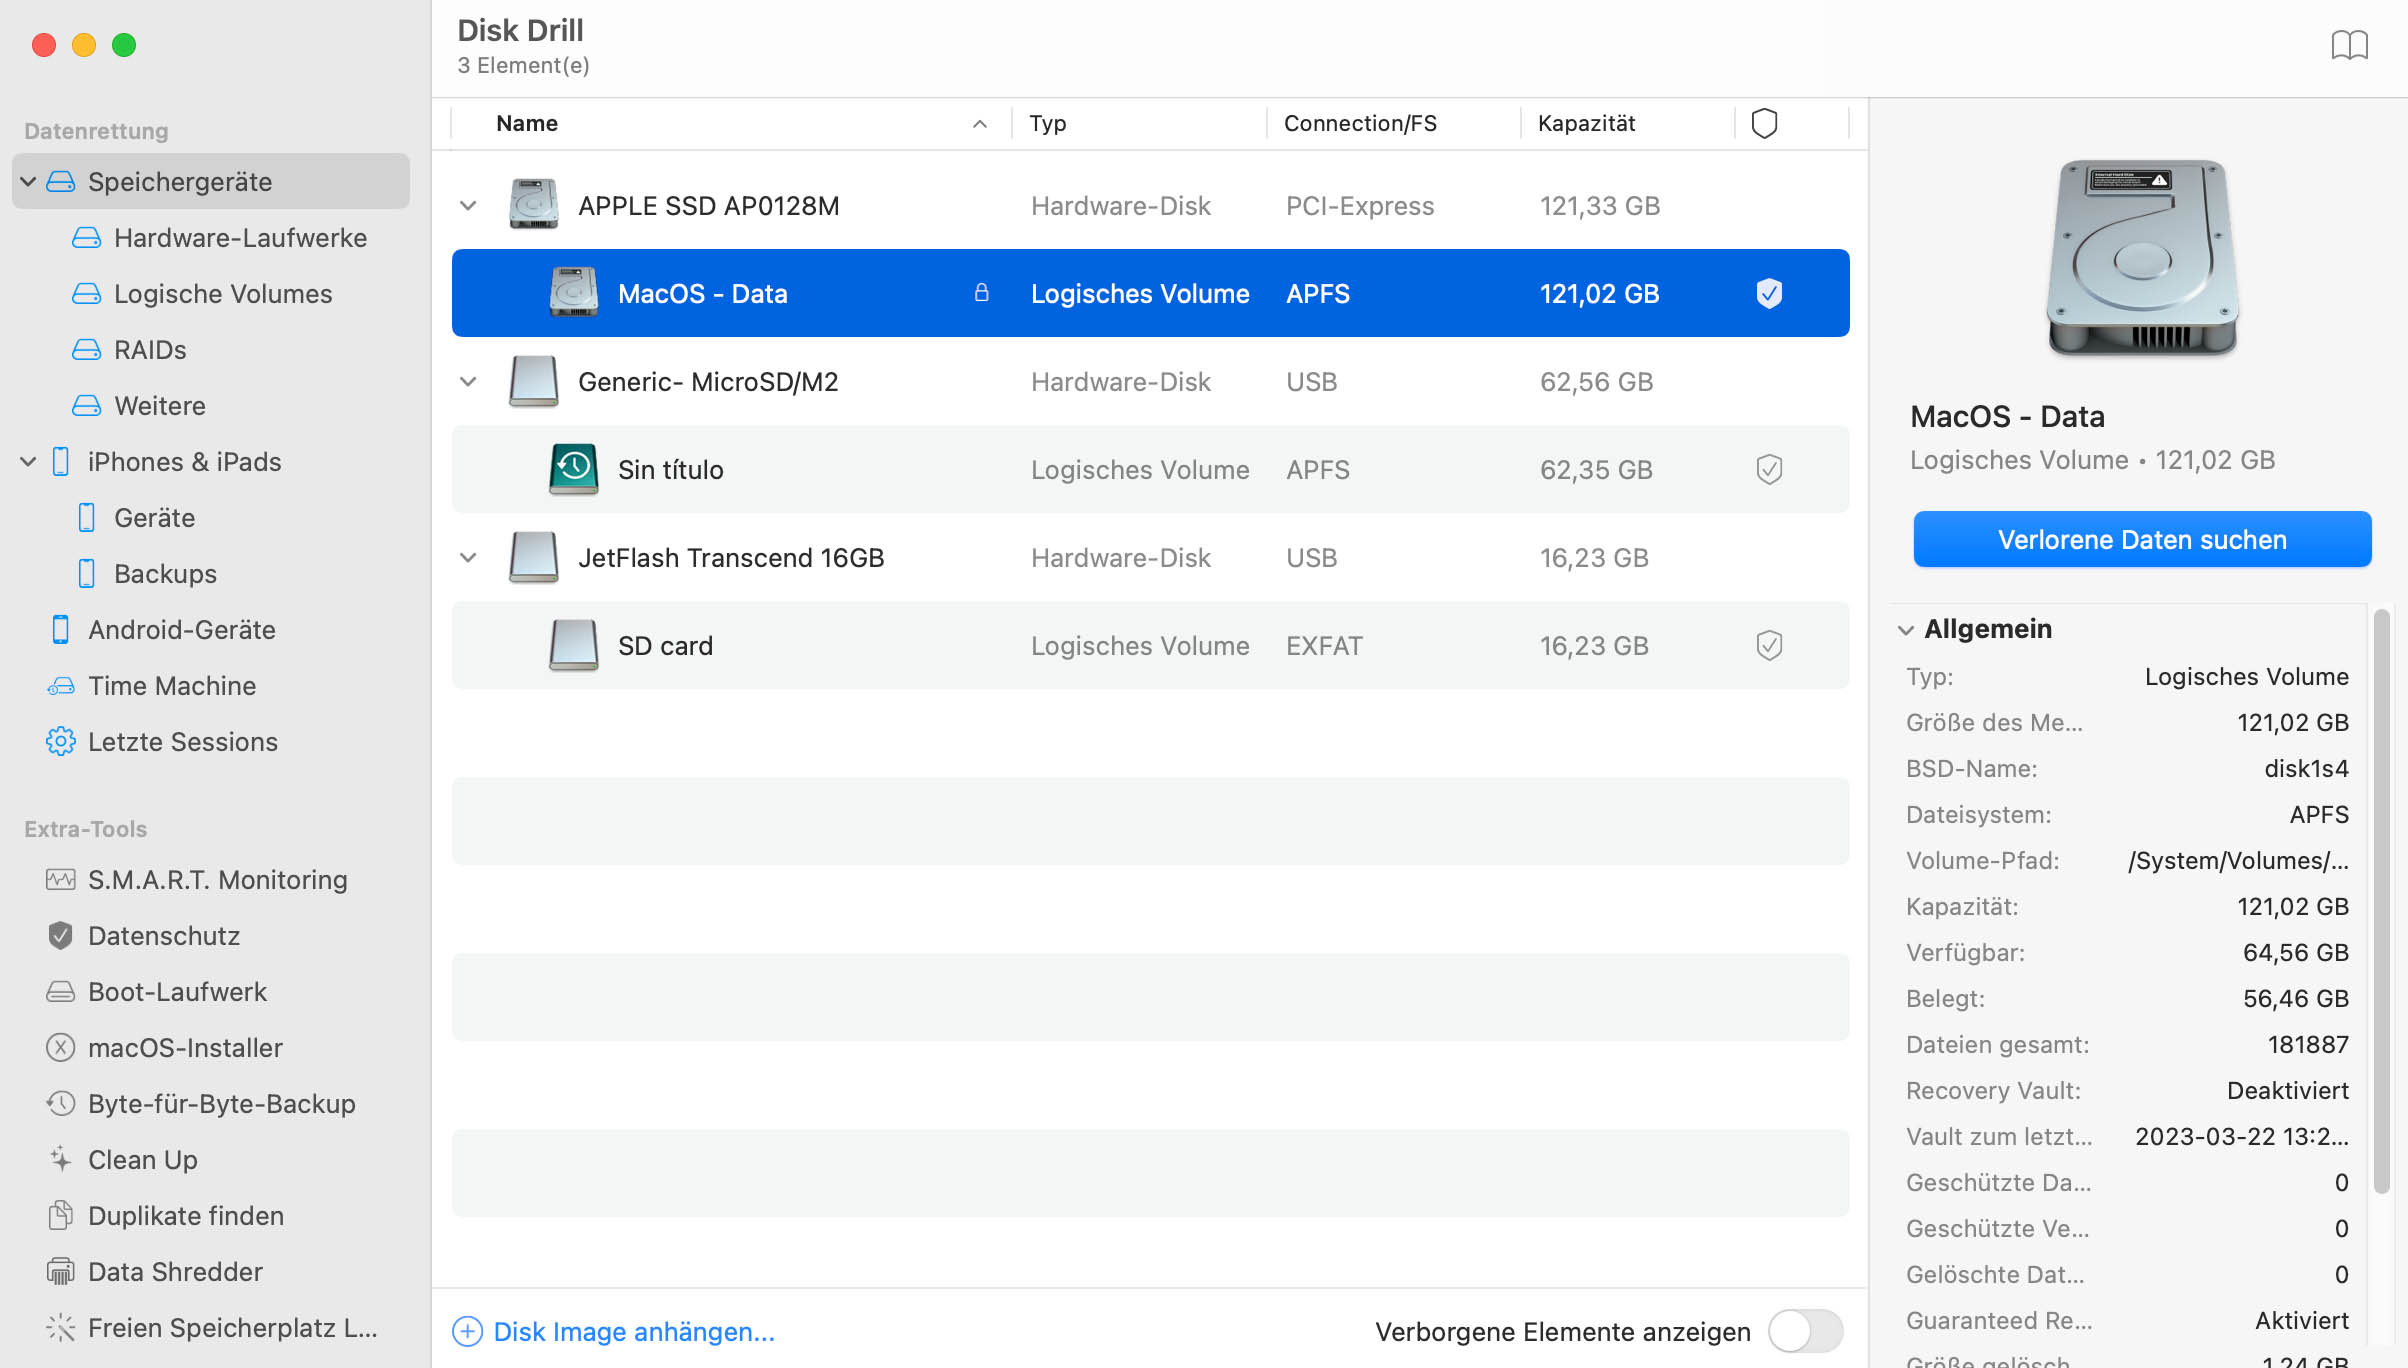Screen dimensions: 2408x1368
Task: Click the Dateien gesamt value 181887
Action: pyautogui.click(x=2308, y=1045)
